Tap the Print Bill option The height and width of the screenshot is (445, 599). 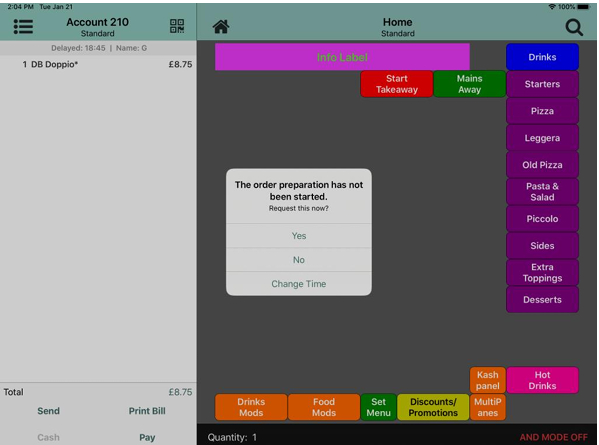pyautogui.click(x=147, y=411)
